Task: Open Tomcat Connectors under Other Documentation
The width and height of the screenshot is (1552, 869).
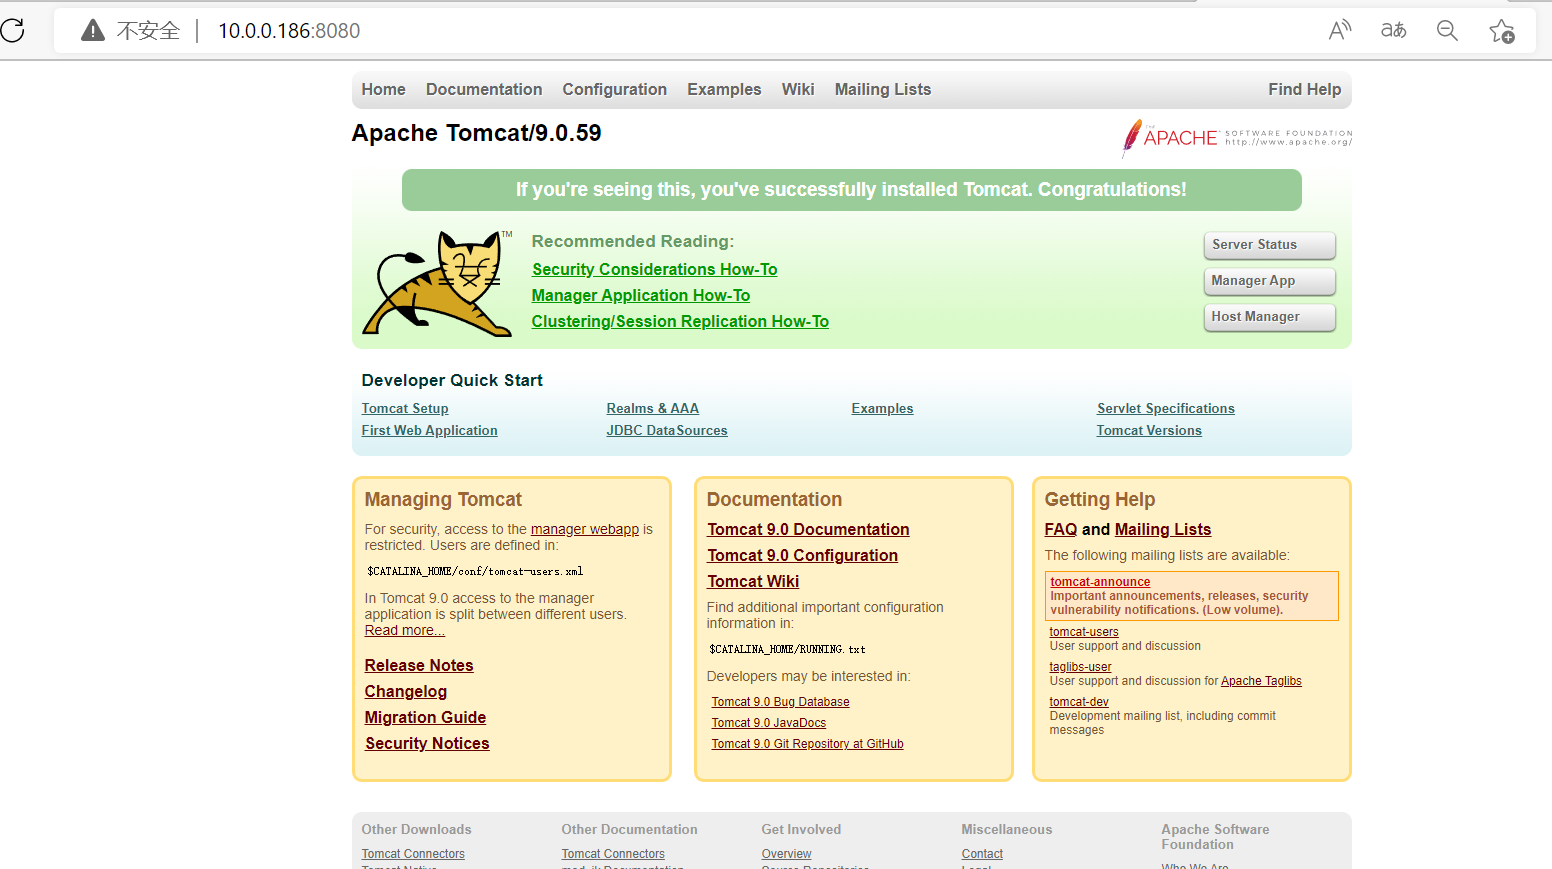Action: click(x=613, y=854)
